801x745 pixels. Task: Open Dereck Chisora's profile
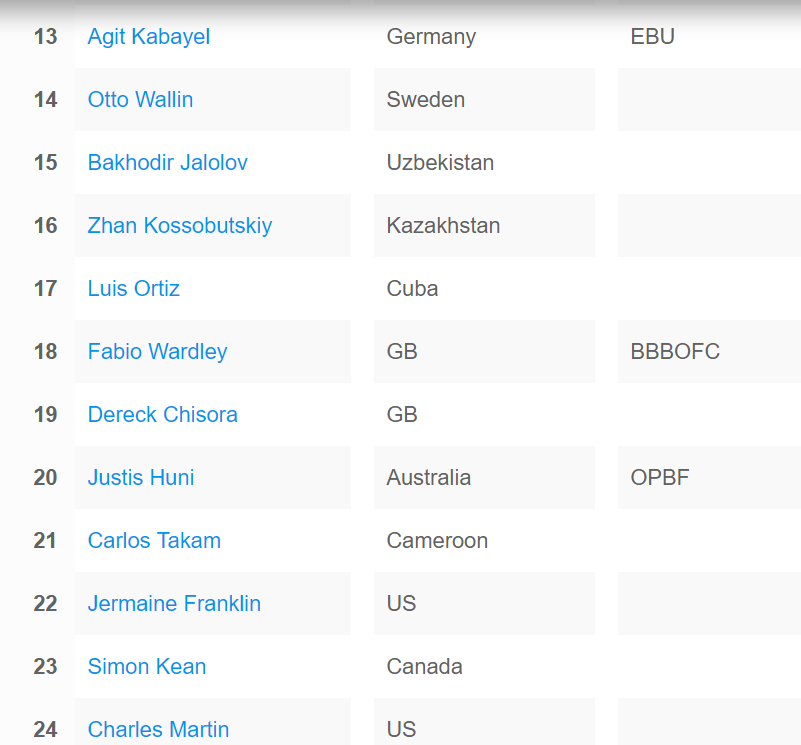point(162,415)
